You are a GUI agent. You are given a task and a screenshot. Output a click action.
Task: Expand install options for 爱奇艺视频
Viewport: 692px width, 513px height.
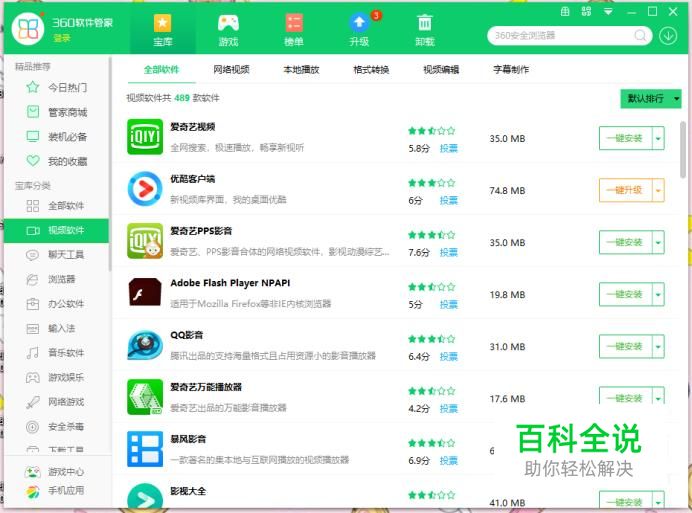[x=658, y=139]
